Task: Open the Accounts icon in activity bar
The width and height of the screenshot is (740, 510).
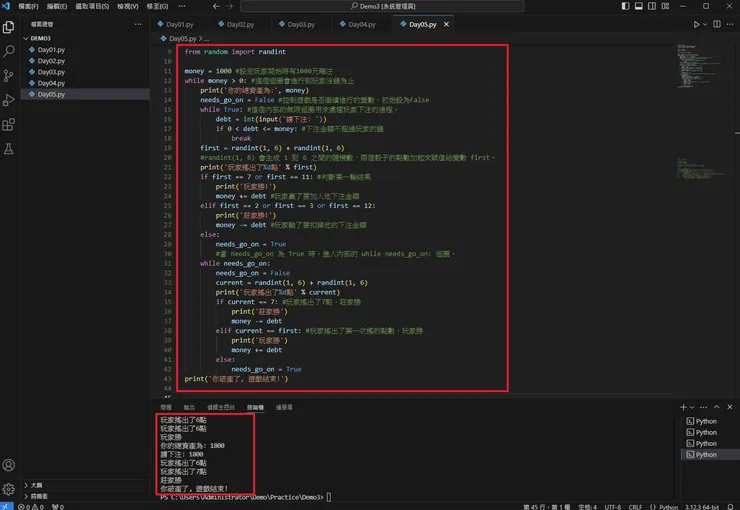Action: pos(10,465)
